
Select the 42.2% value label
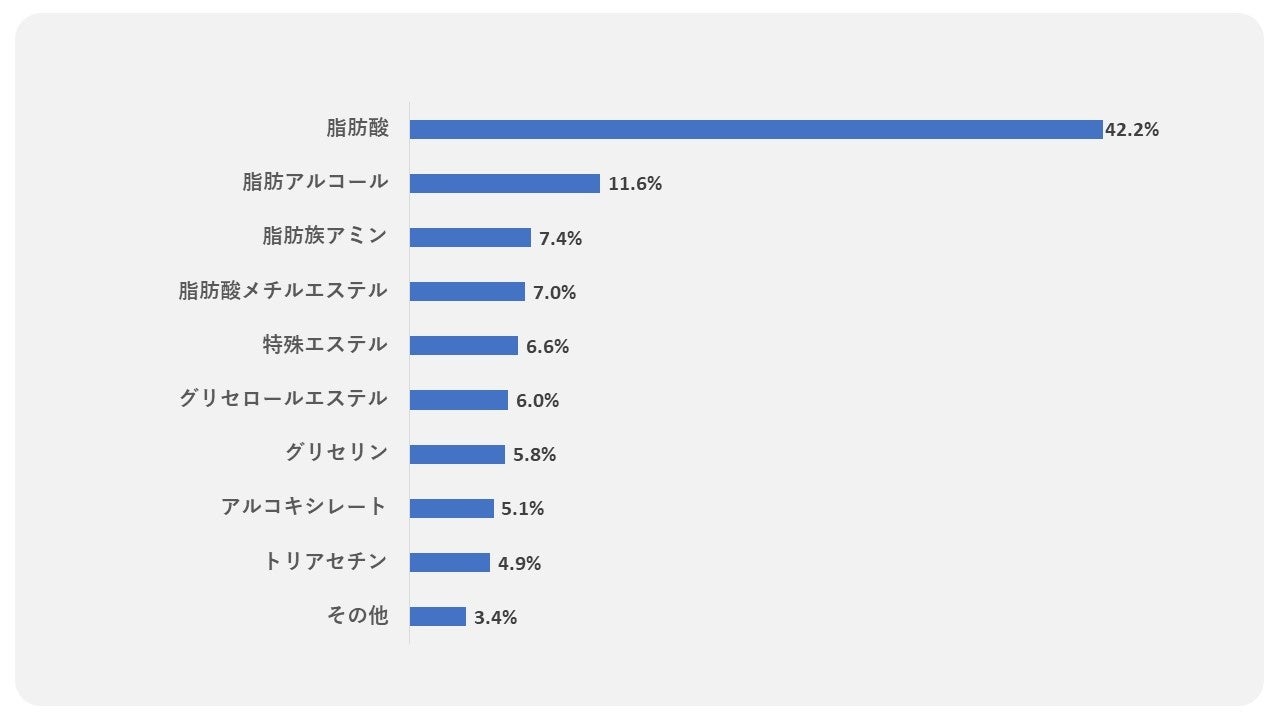1132,130
